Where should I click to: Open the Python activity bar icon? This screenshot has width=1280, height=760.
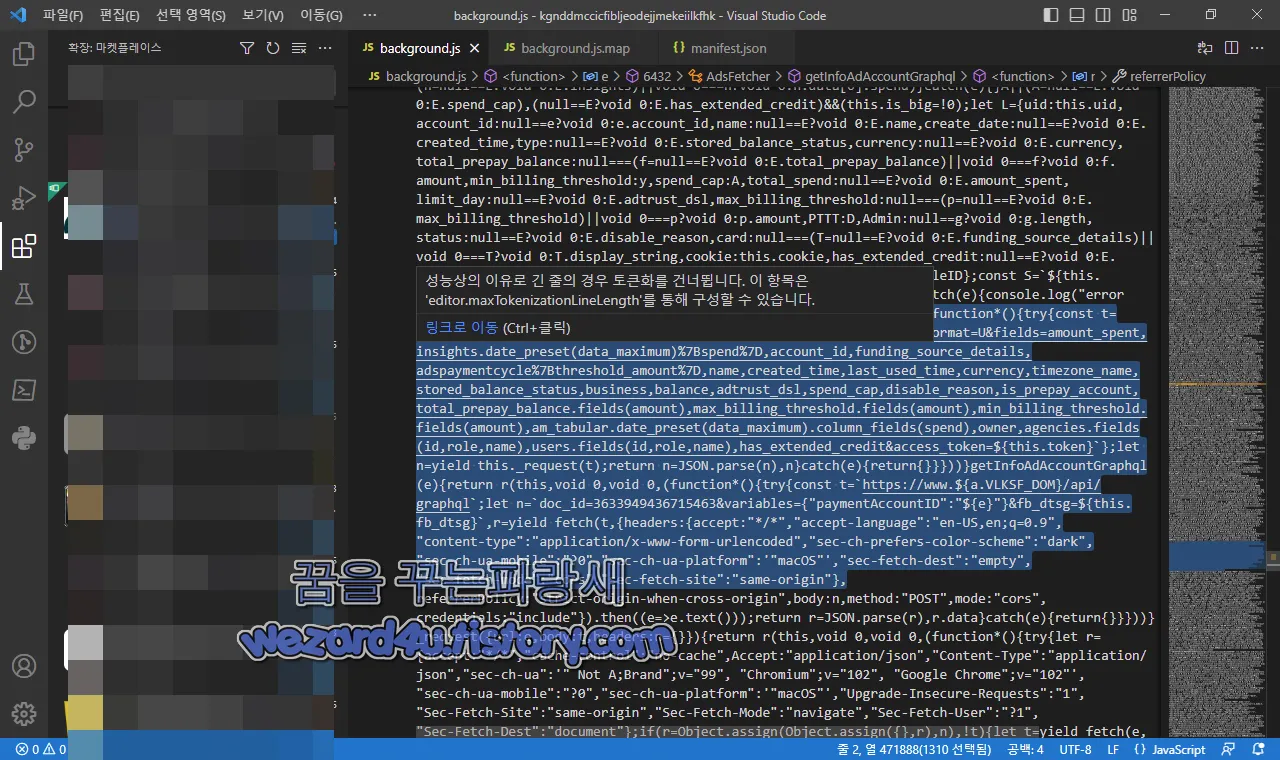(x=24, y=438)
